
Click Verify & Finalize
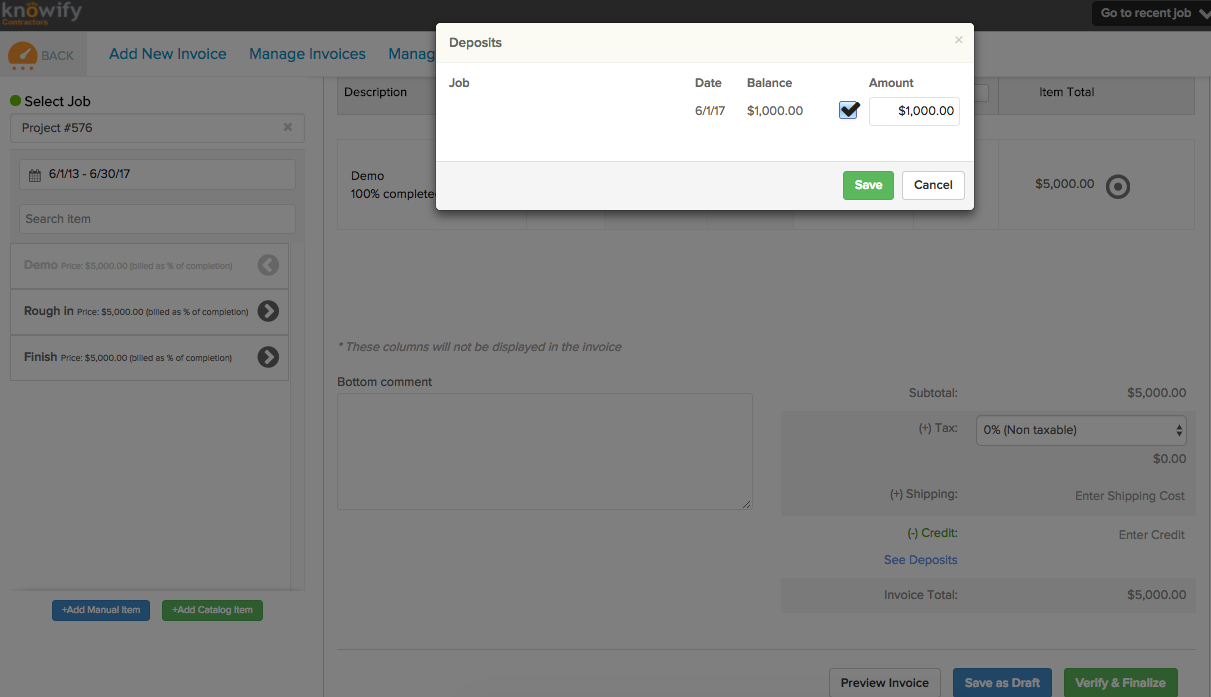(1121, 683)
